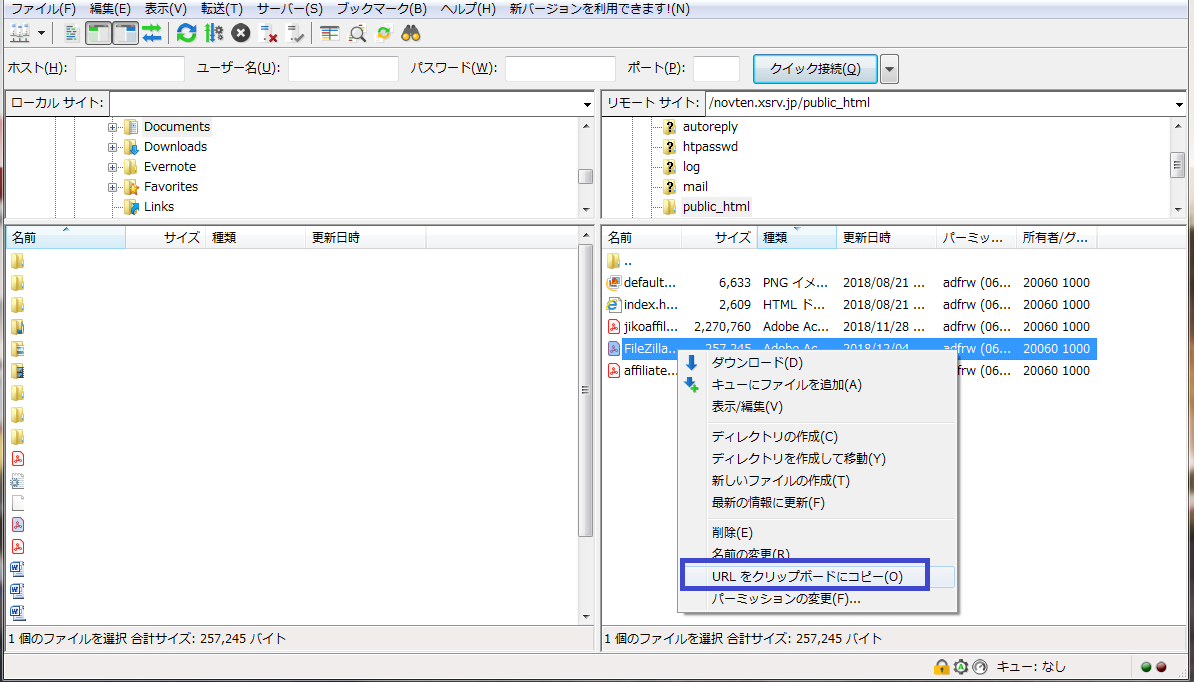1194x682 pixels.
Task: Click the refresh file lists icon
Action: coord(186,33)
